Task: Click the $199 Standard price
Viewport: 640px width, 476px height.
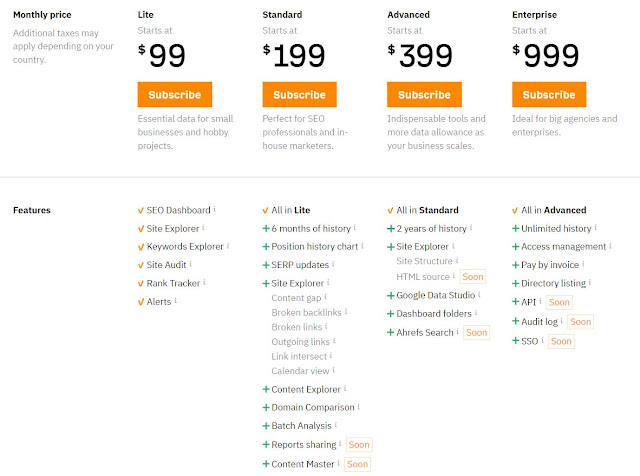Action: point(294,56)
